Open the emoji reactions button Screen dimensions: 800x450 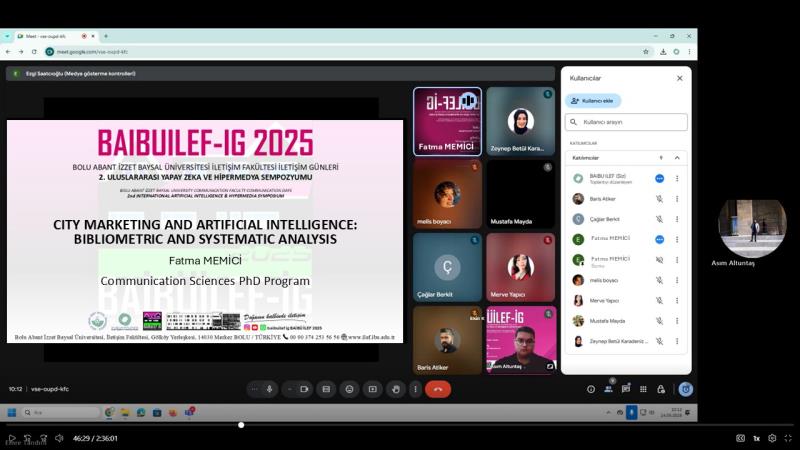[349, 389]
